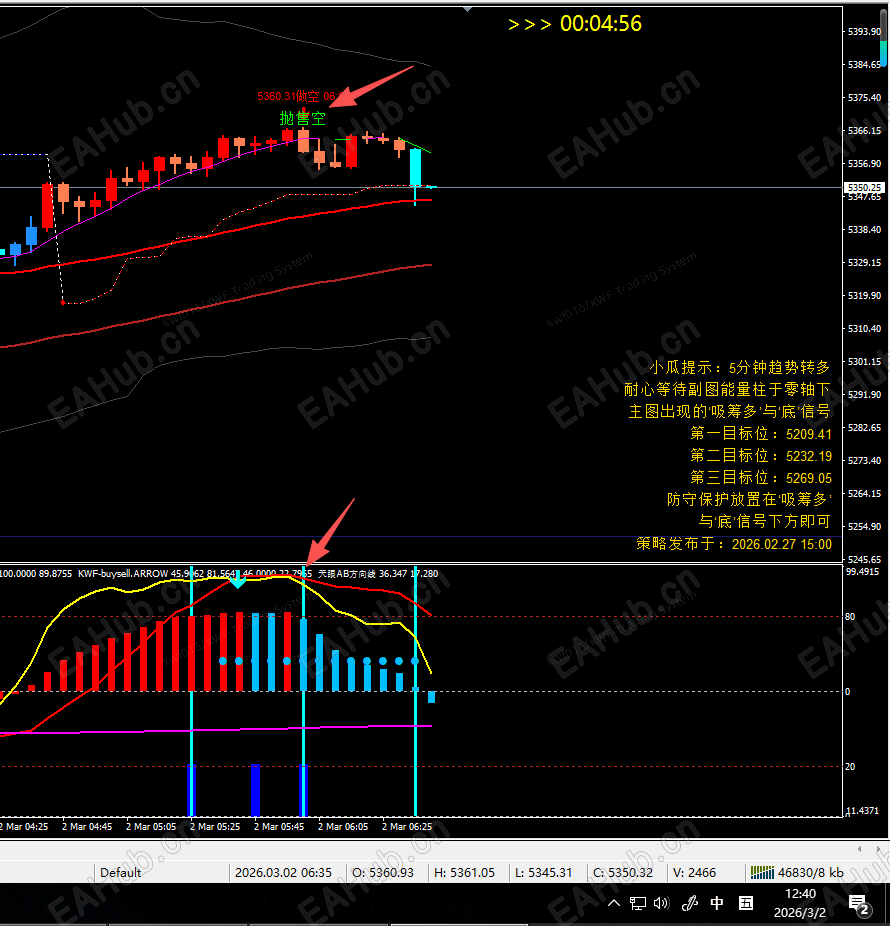Click the 天眼AB方向线 indicator label
The image size is (890, 926).
click(x=346, y=573)
